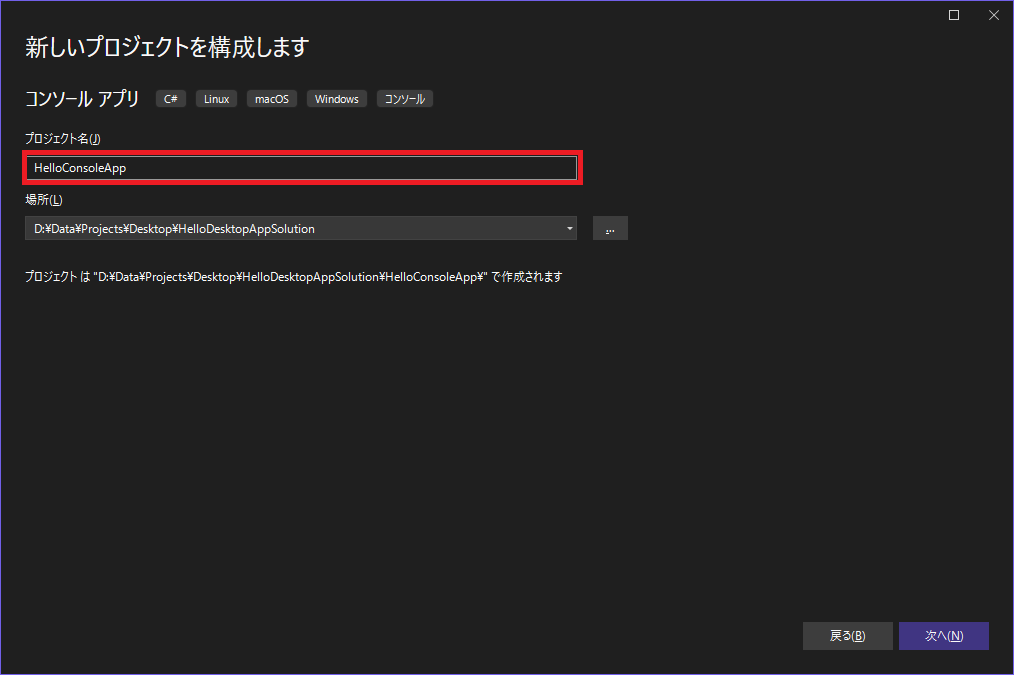Click the コンソール project type tag
Screen dimensions: 1014x675
coord(405,99)
